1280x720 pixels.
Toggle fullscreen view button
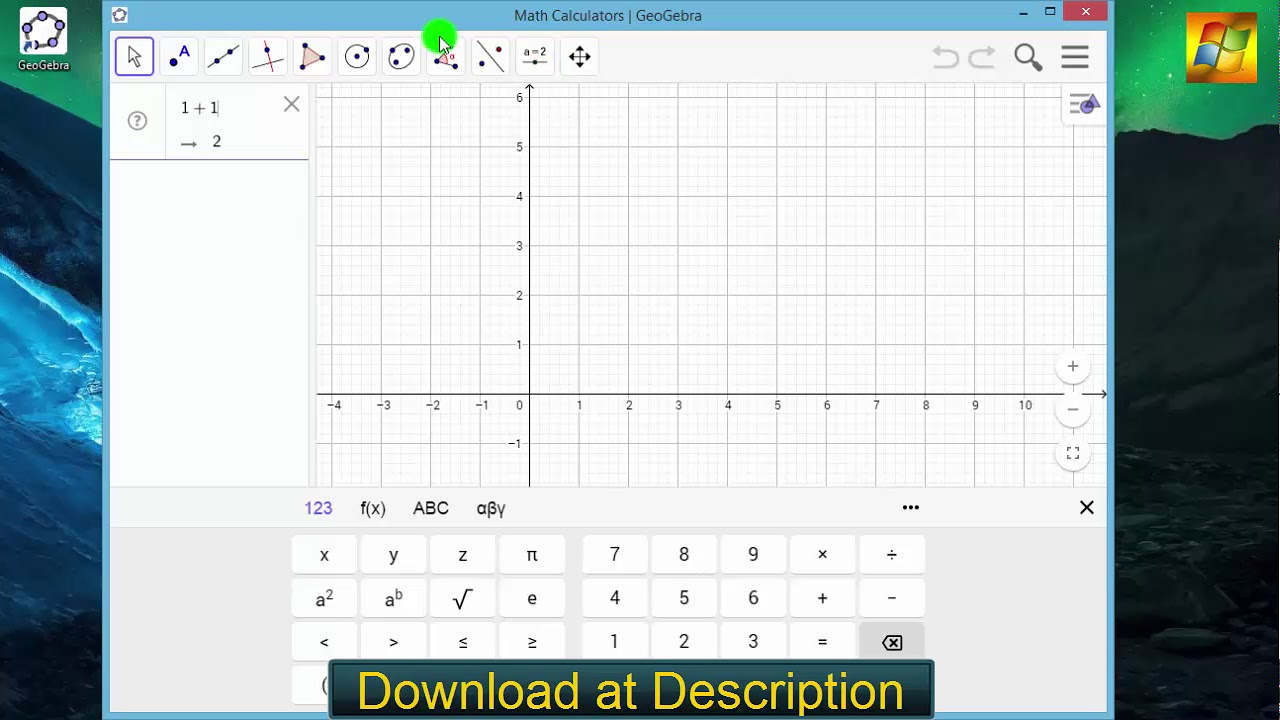pos(1073,454)
